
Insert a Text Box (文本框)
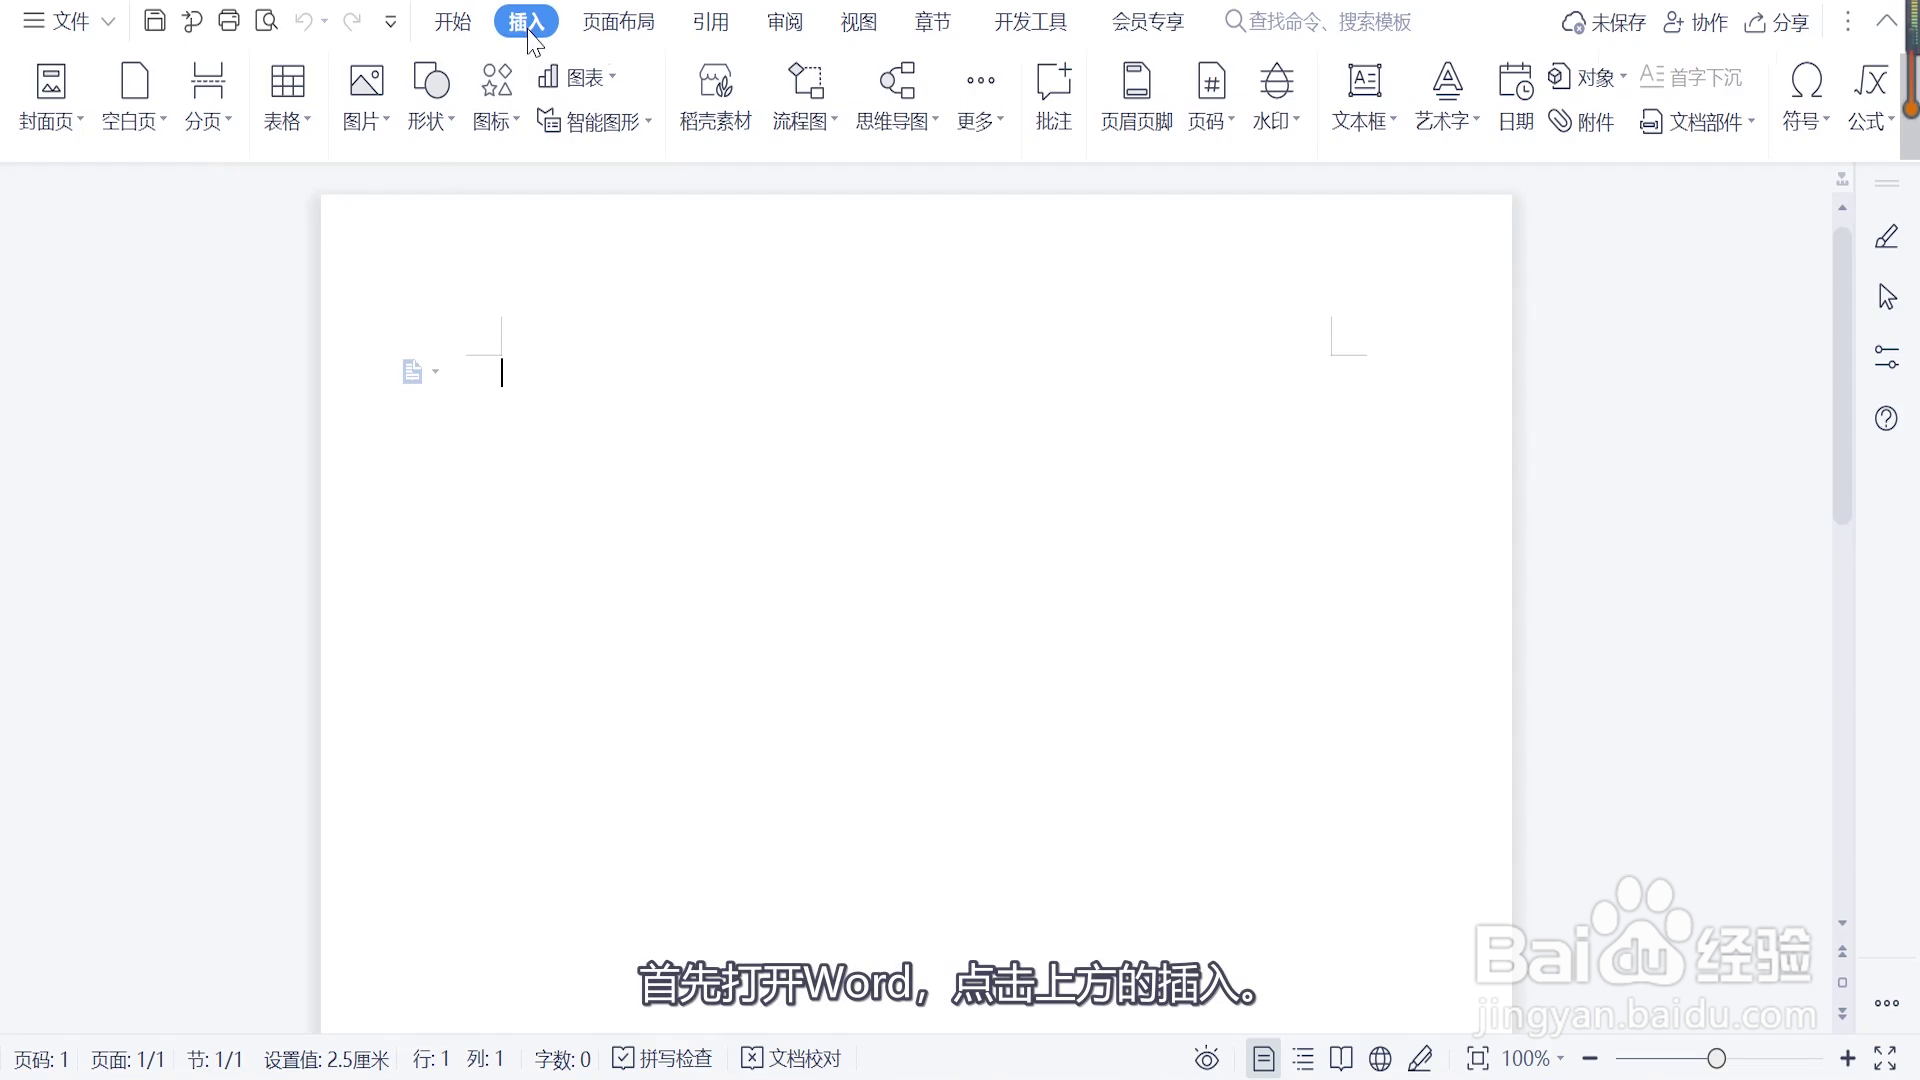(1364, 97)
